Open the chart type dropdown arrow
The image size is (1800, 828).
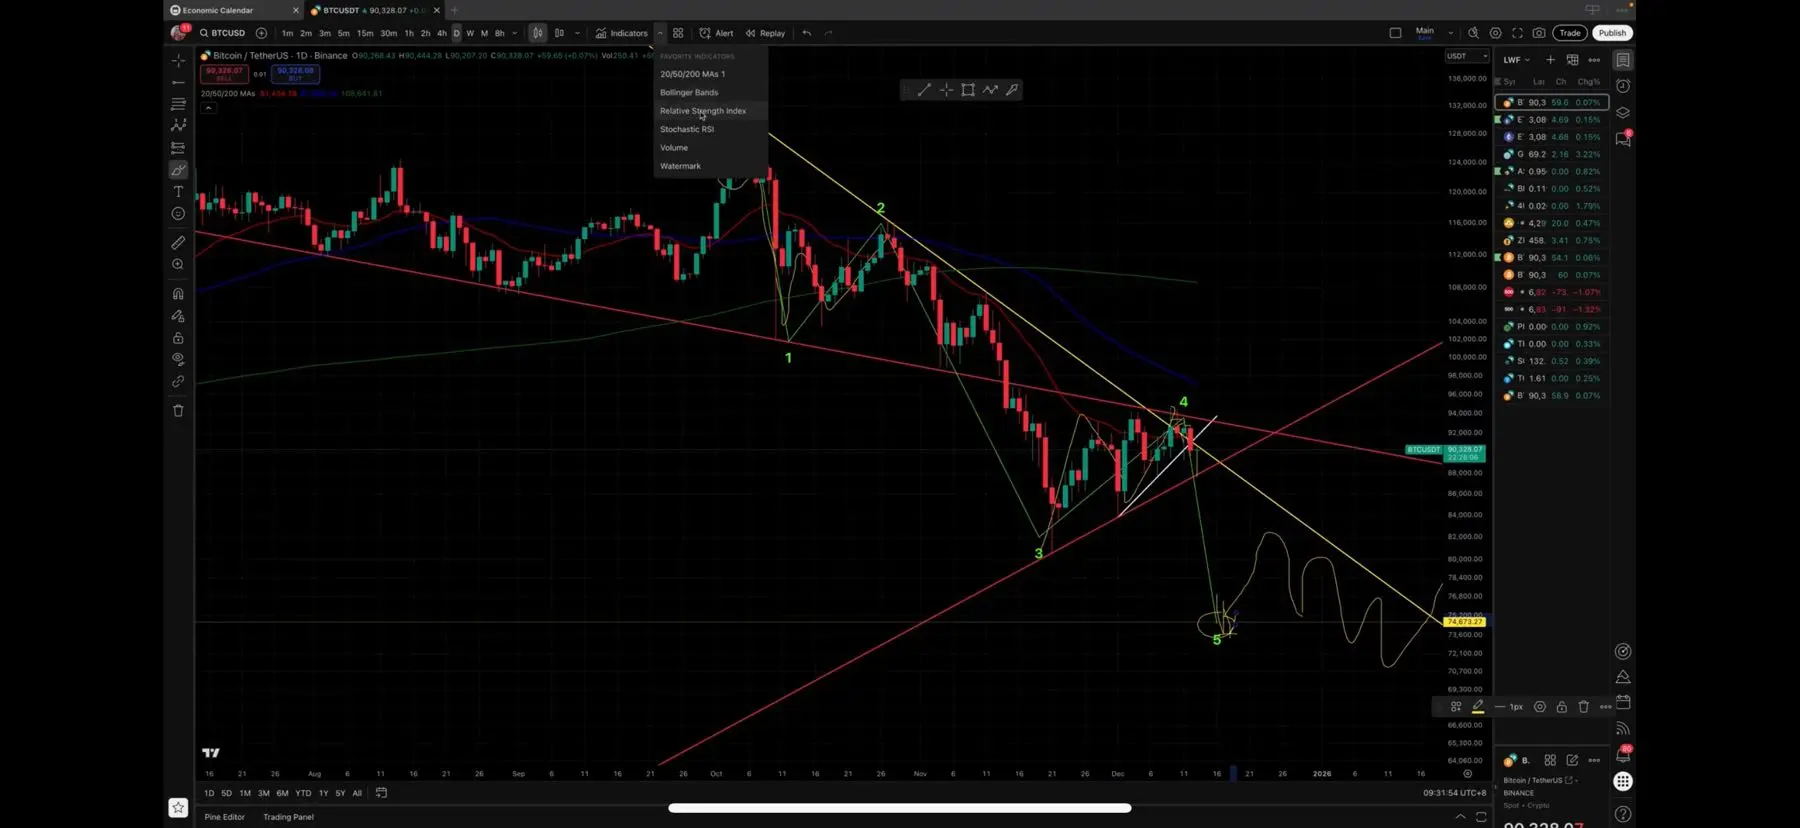tap(577, 33)
